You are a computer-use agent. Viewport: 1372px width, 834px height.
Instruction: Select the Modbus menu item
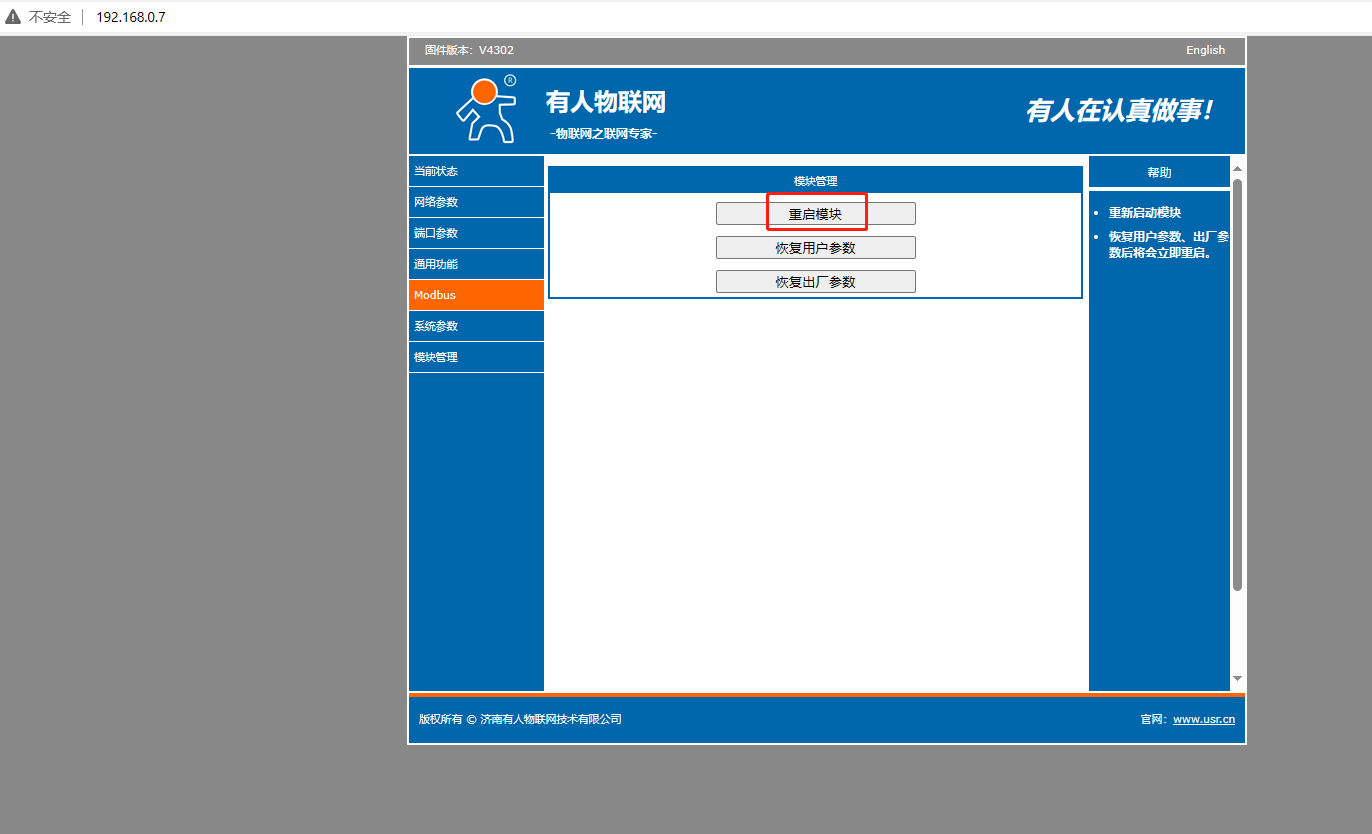[x=476, y=295]
